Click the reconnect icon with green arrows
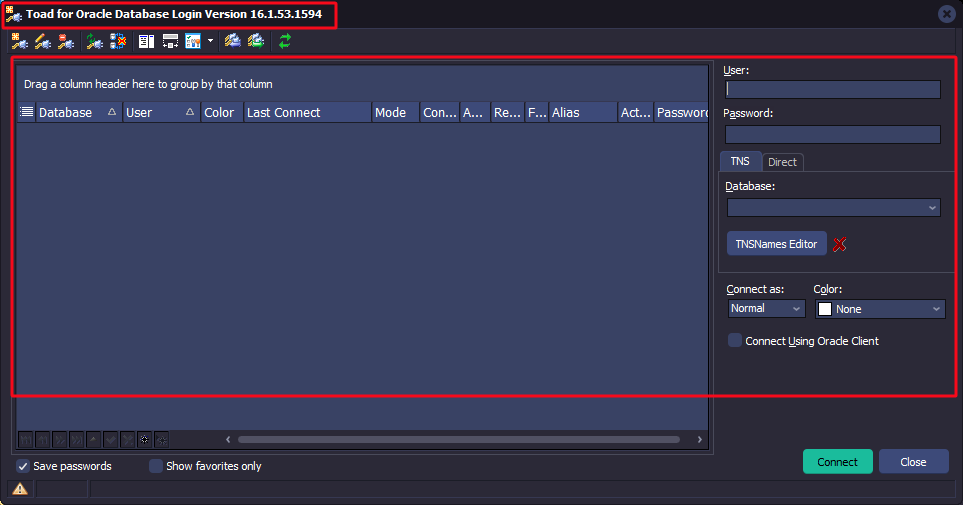Viewport: 963px width, 505px height. [95, 41]
